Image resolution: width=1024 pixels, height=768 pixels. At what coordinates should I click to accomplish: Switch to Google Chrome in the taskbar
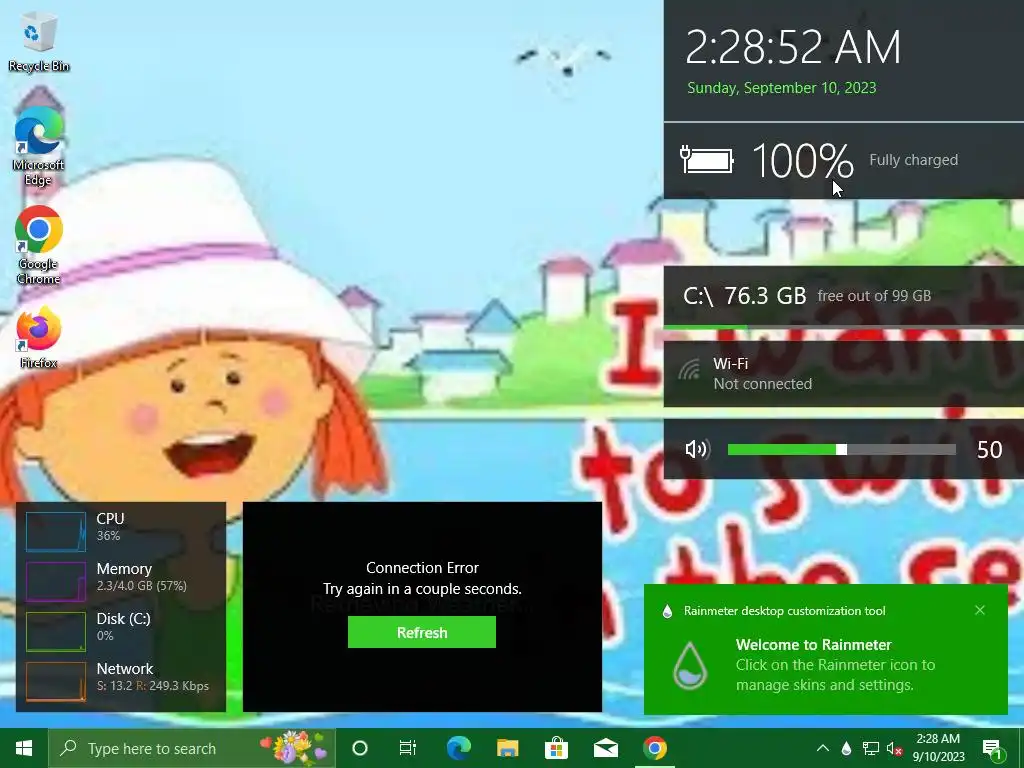click(654, 748)
